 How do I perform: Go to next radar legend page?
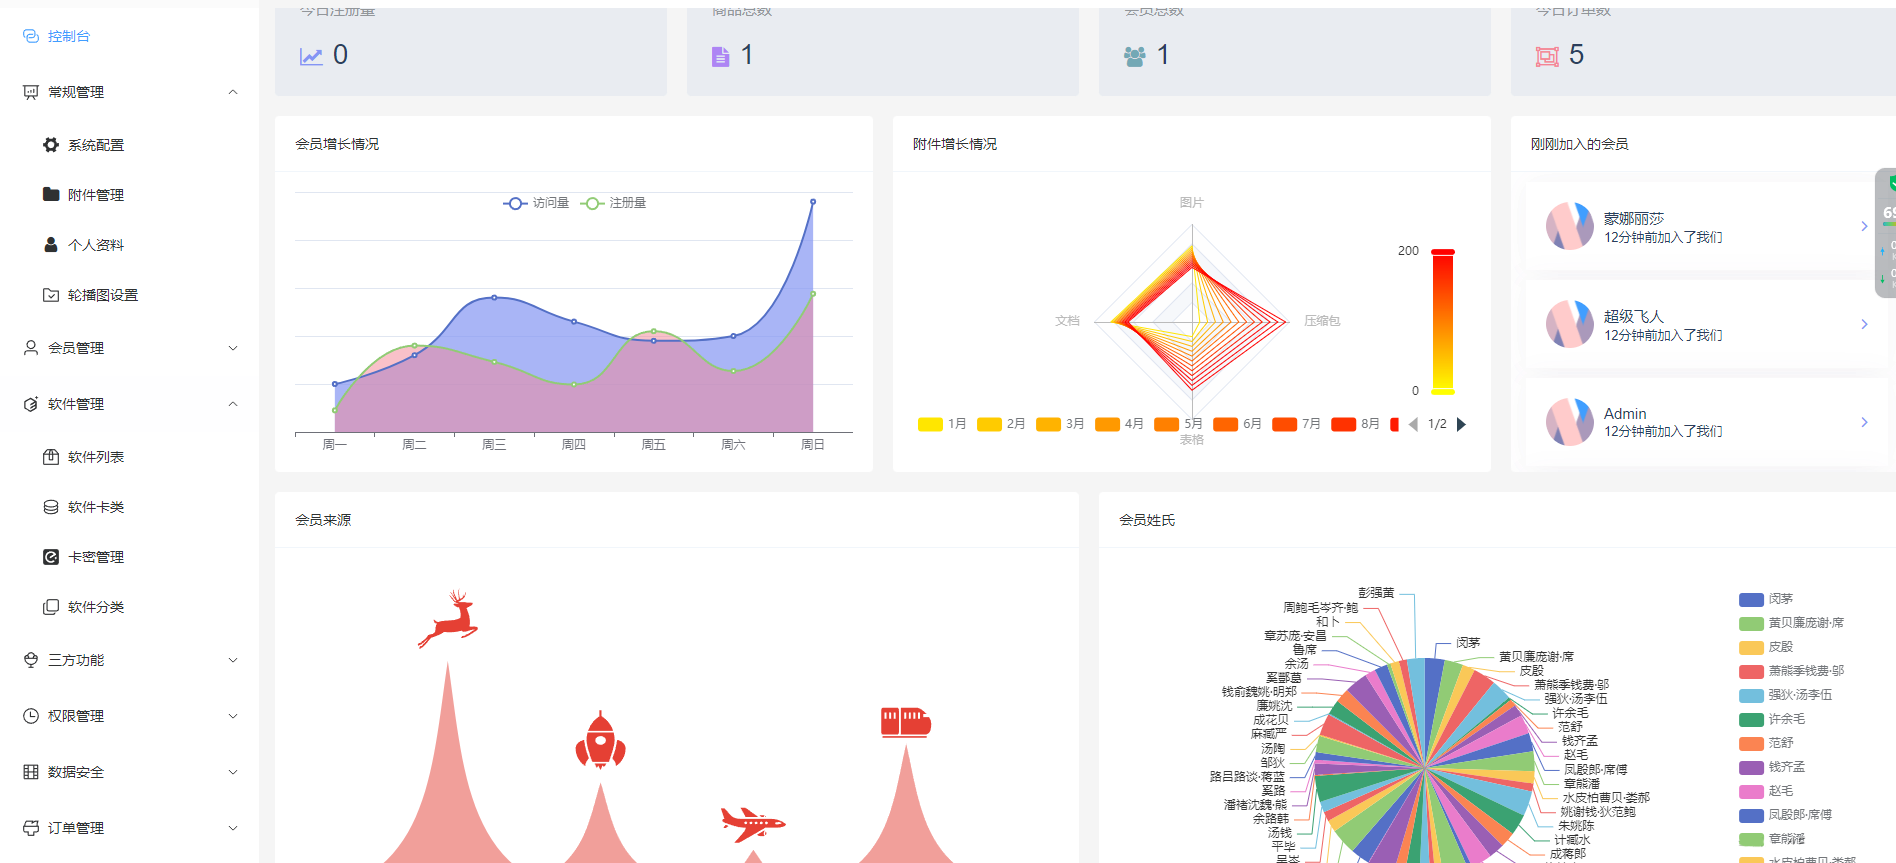coord(1461,424)
